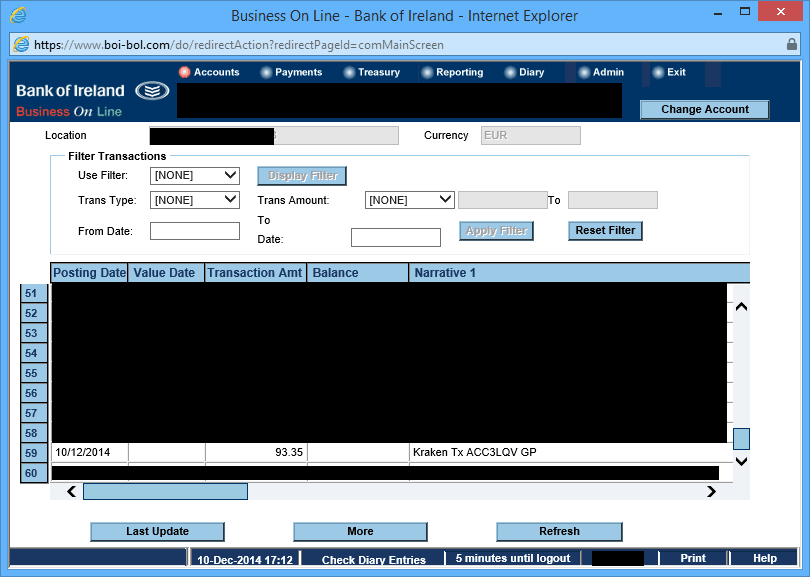Select row number 51
This screenshot has width=810, height=577.
pyautogui.click(x=34, y=293)
